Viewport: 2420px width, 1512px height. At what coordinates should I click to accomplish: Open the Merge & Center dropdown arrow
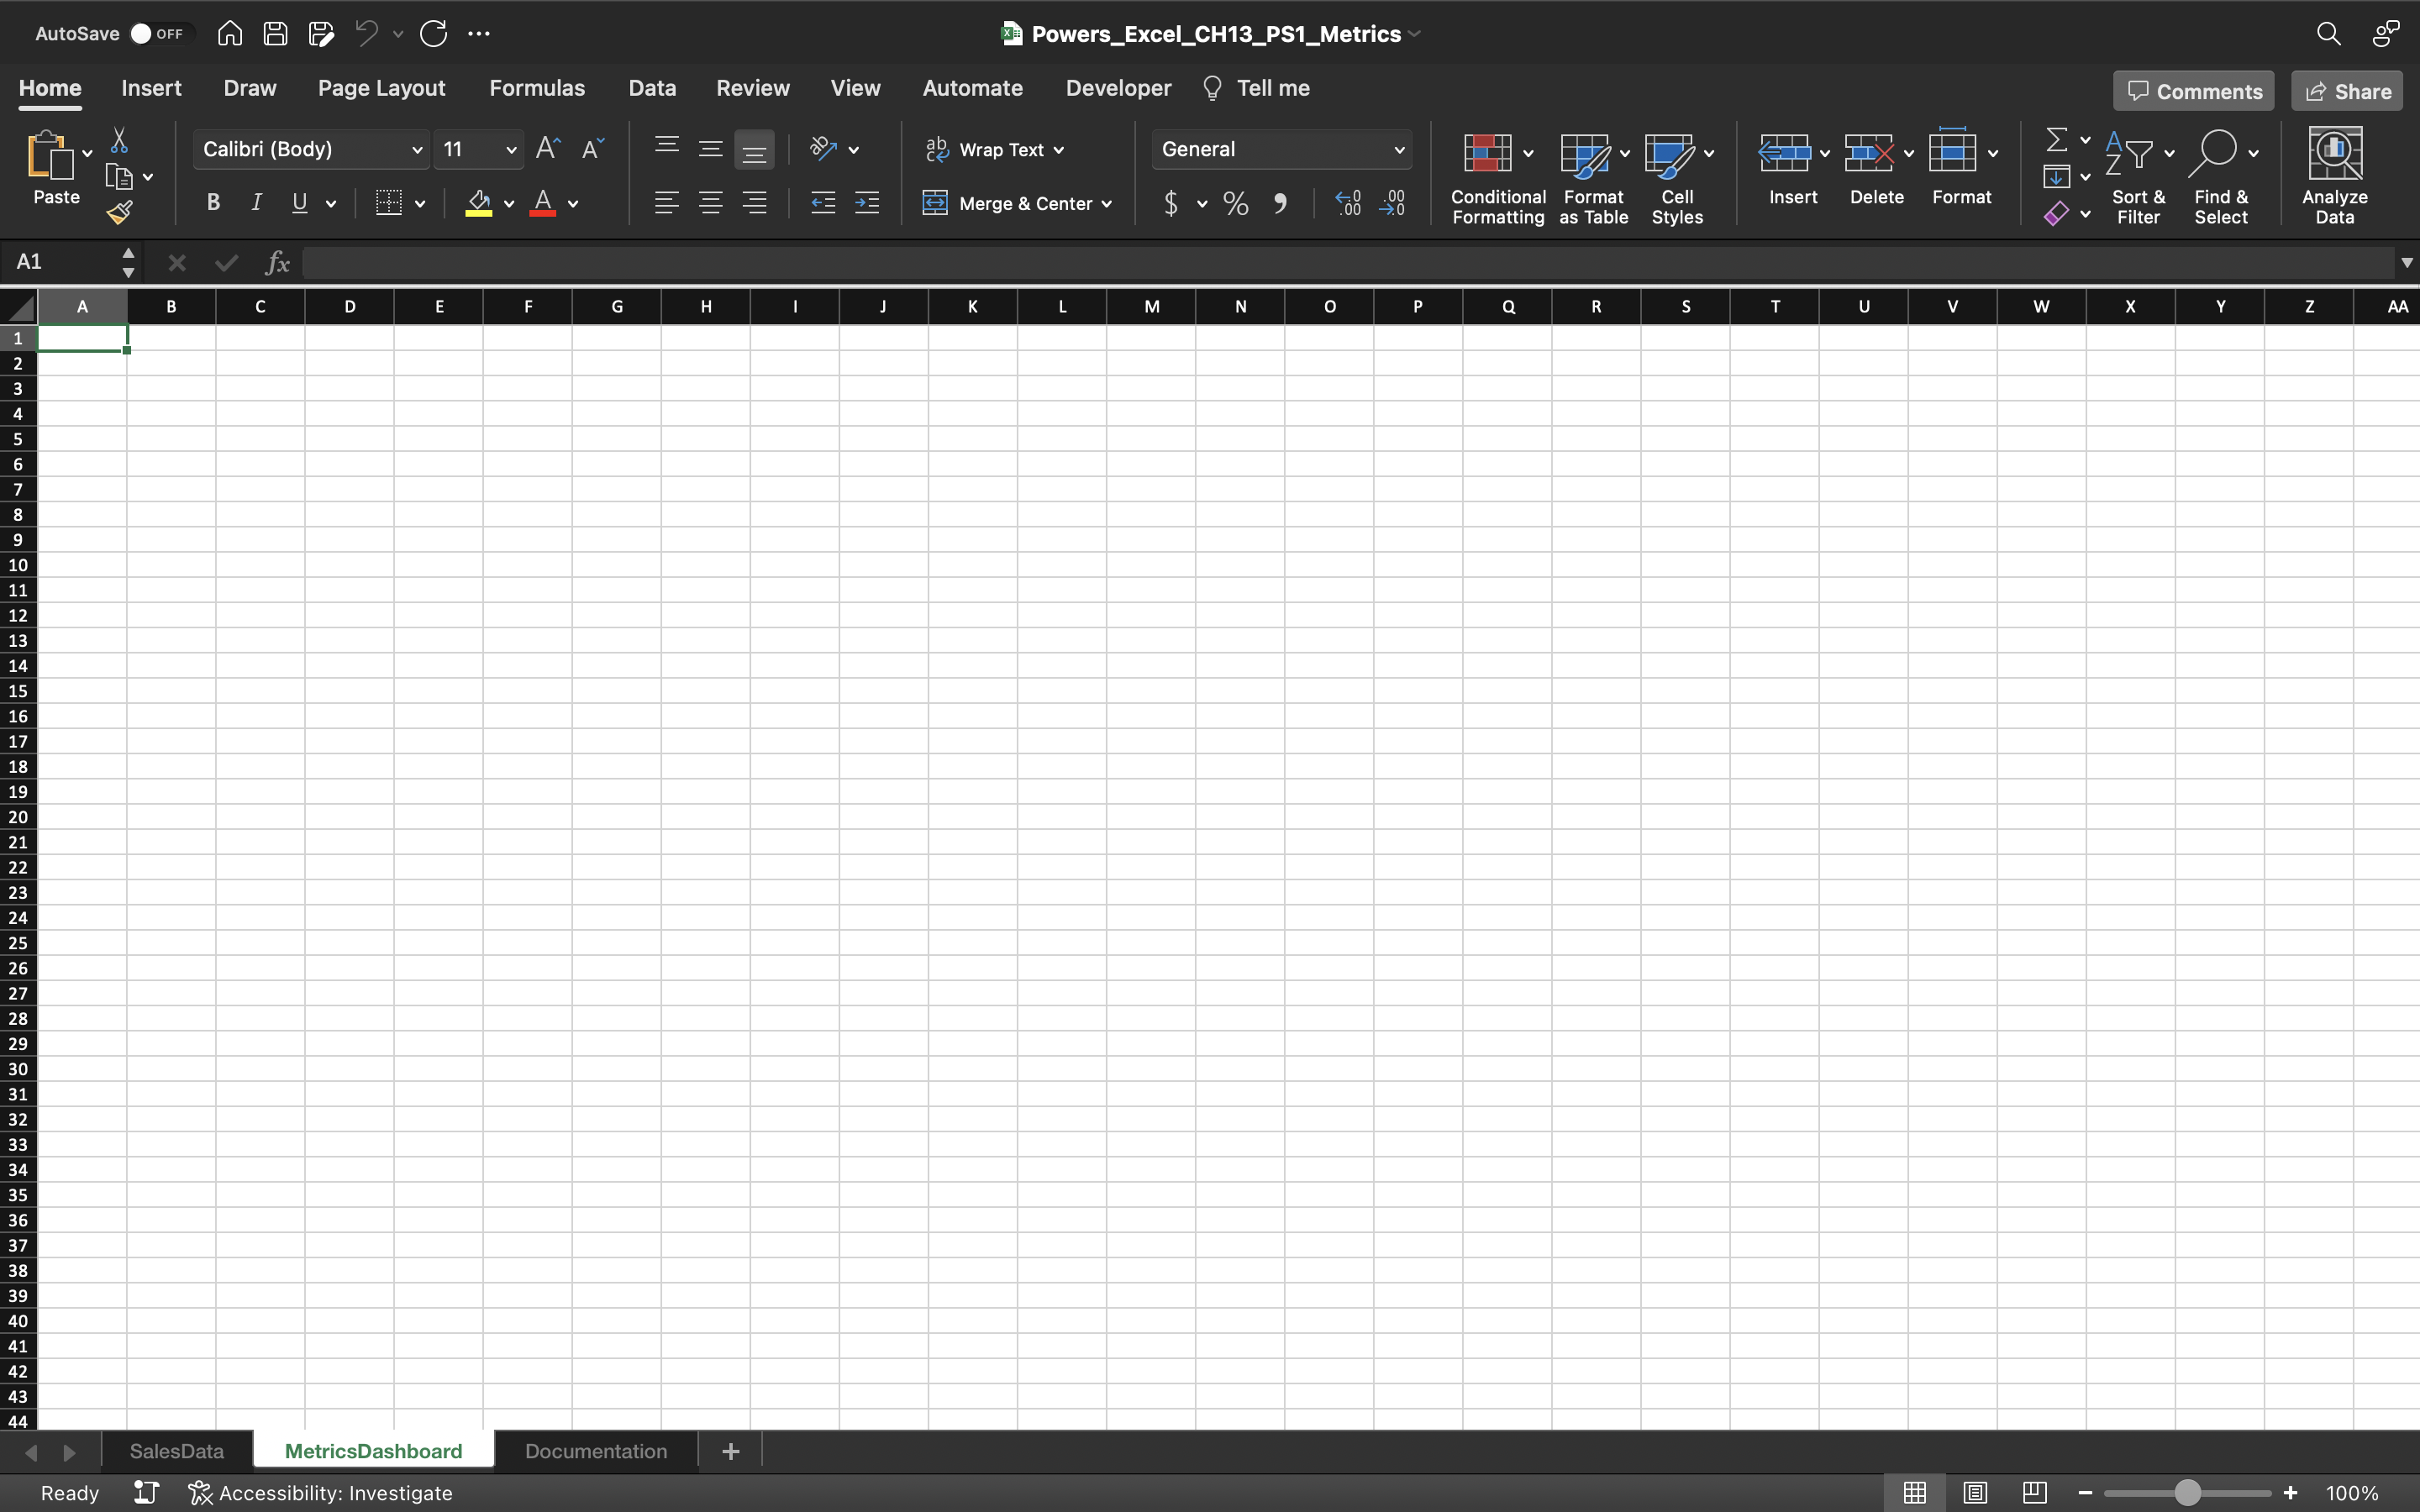1108,204
